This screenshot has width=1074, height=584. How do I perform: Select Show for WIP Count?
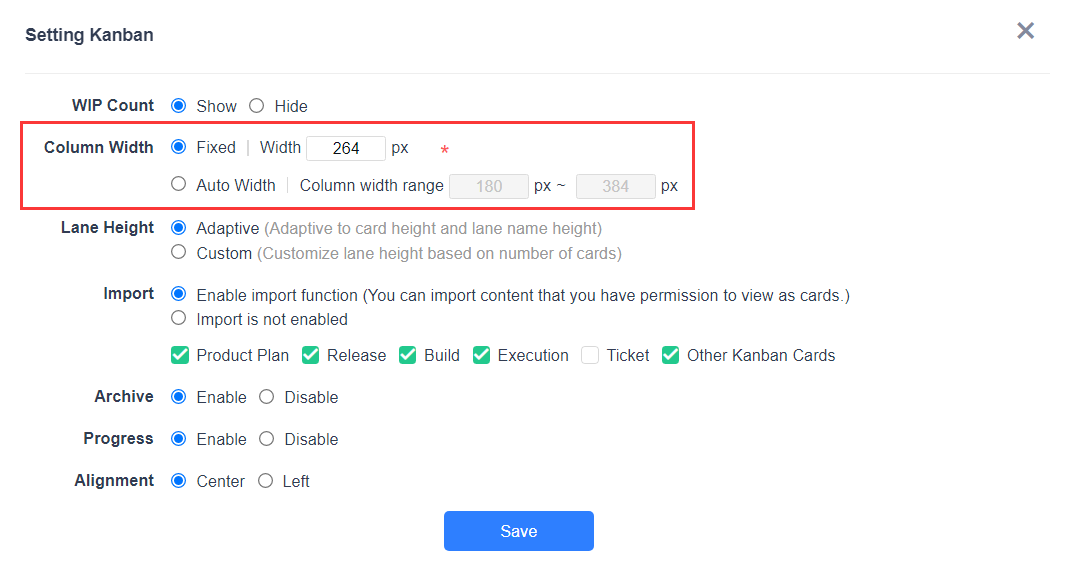179,106
